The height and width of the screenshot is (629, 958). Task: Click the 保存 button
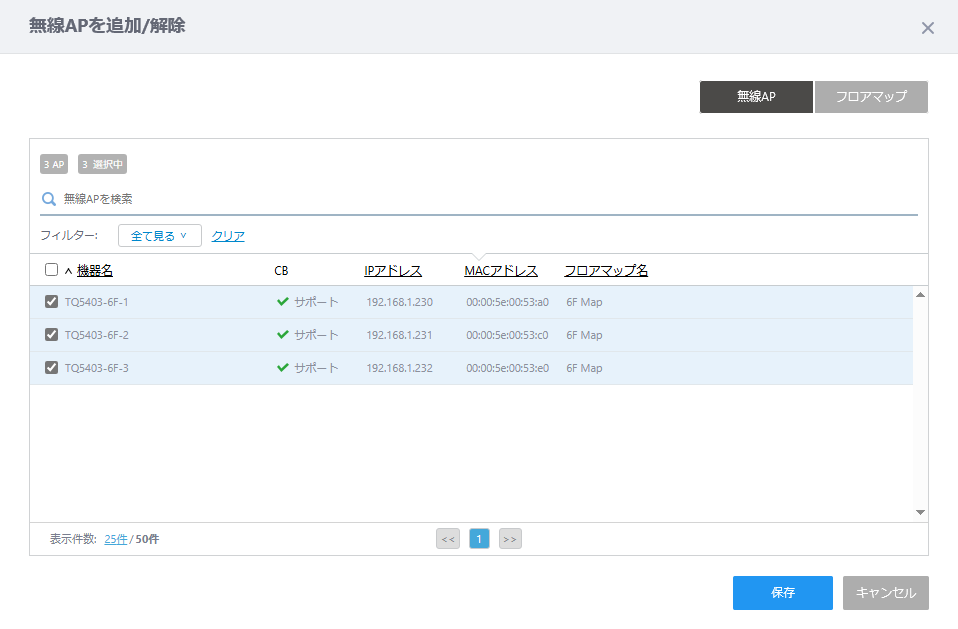point(783,593)
